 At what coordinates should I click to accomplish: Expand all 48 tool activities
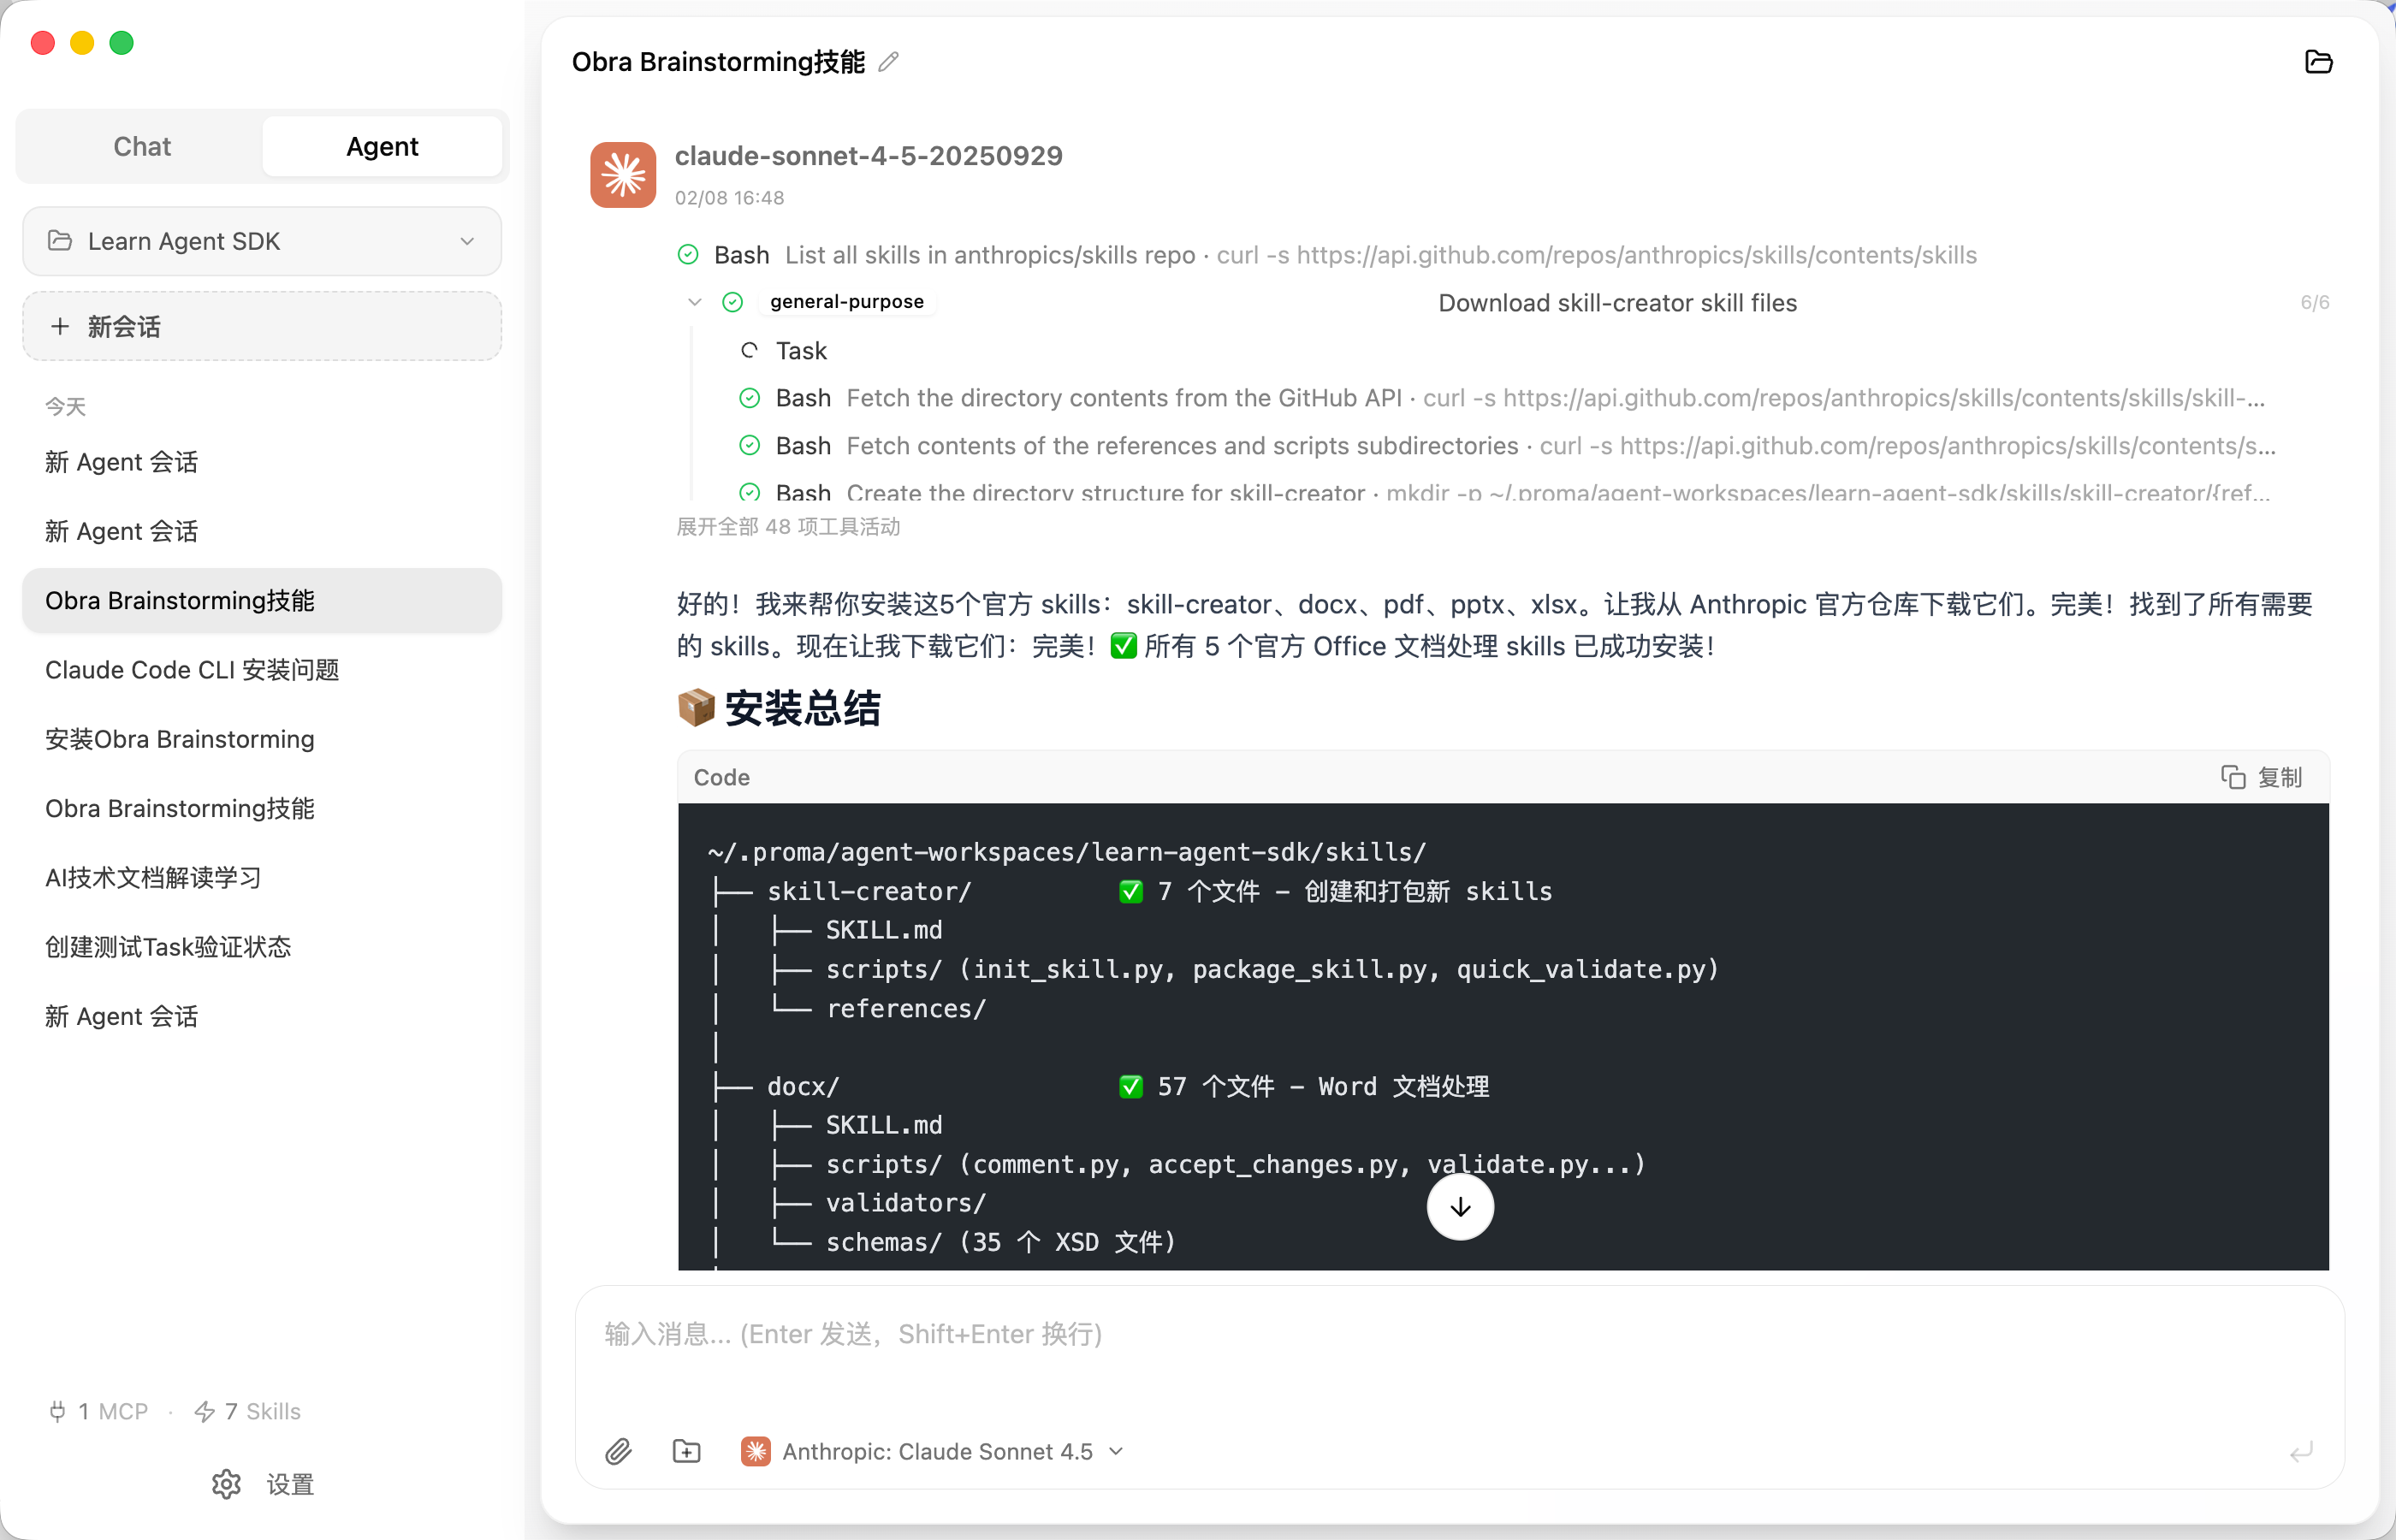[x=788, y=527]
